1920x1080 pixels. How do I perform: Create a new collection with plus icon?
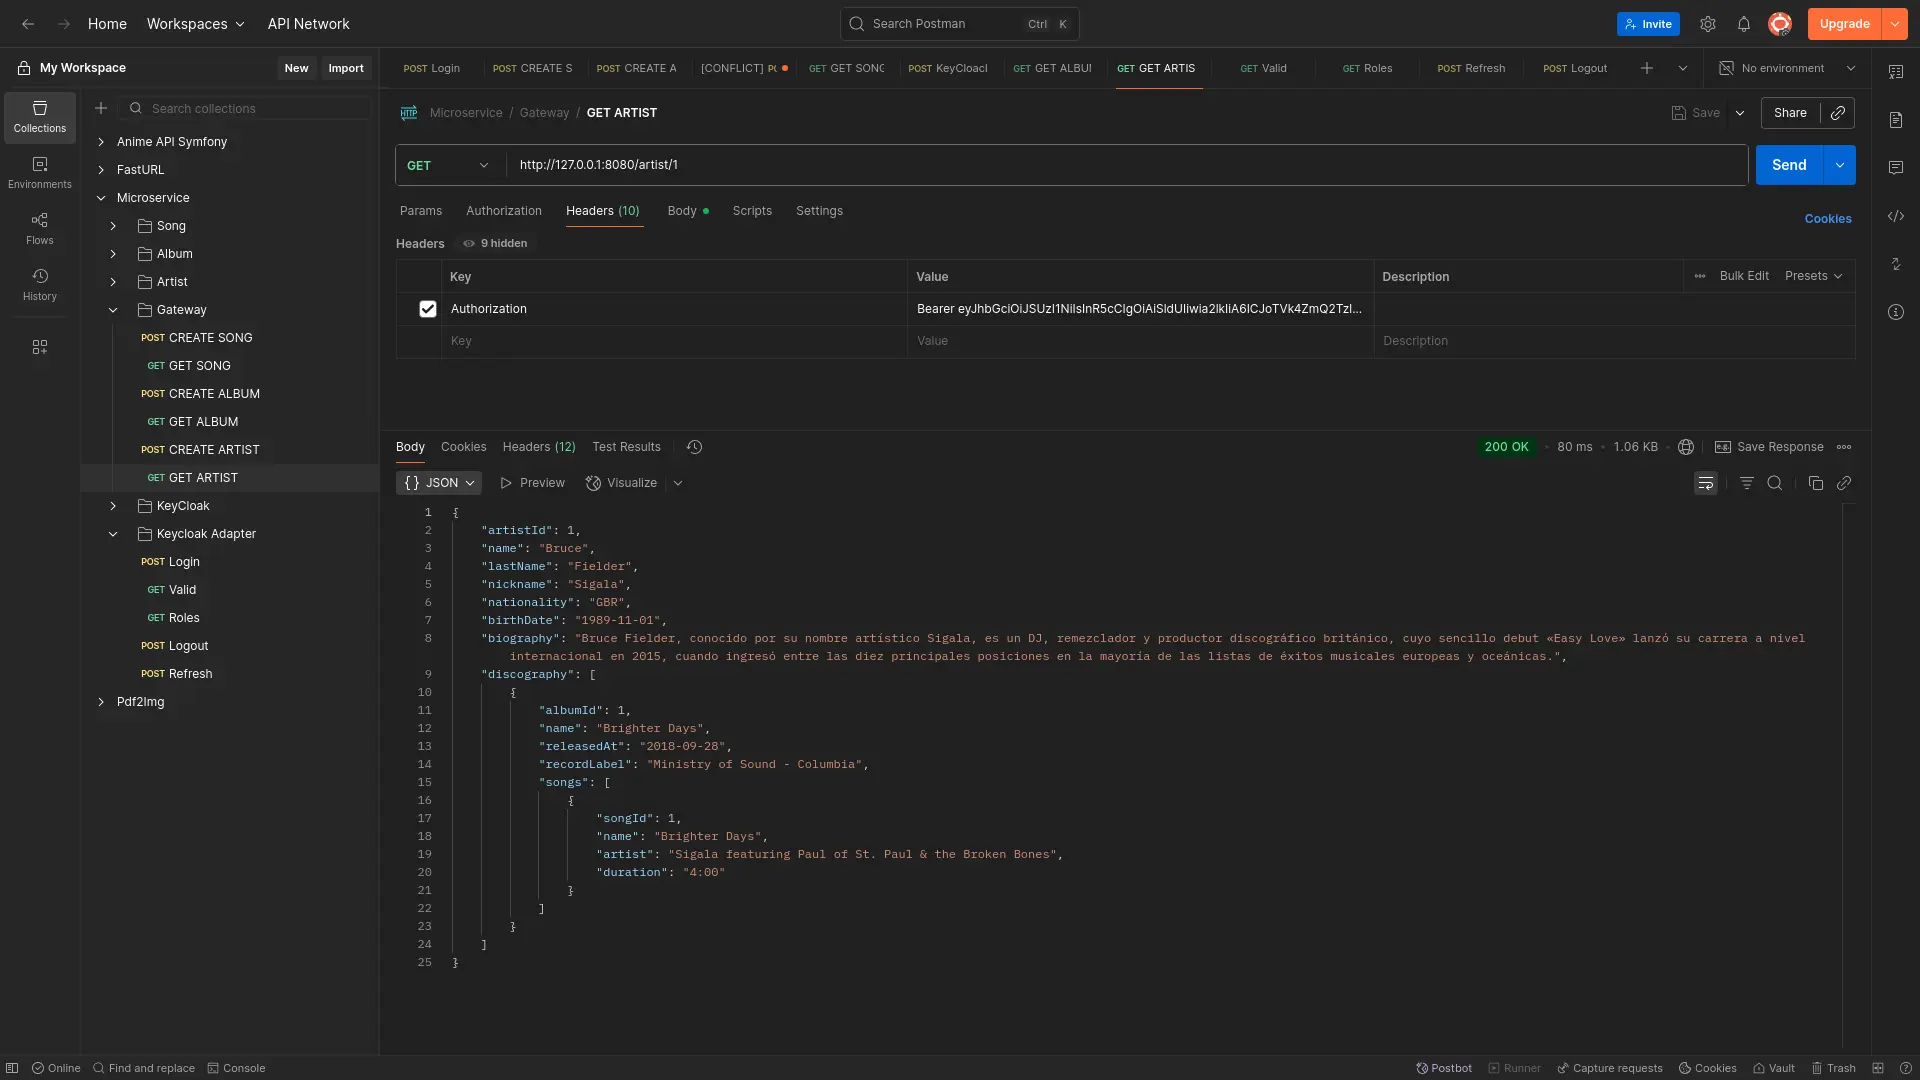click(101, 108)
